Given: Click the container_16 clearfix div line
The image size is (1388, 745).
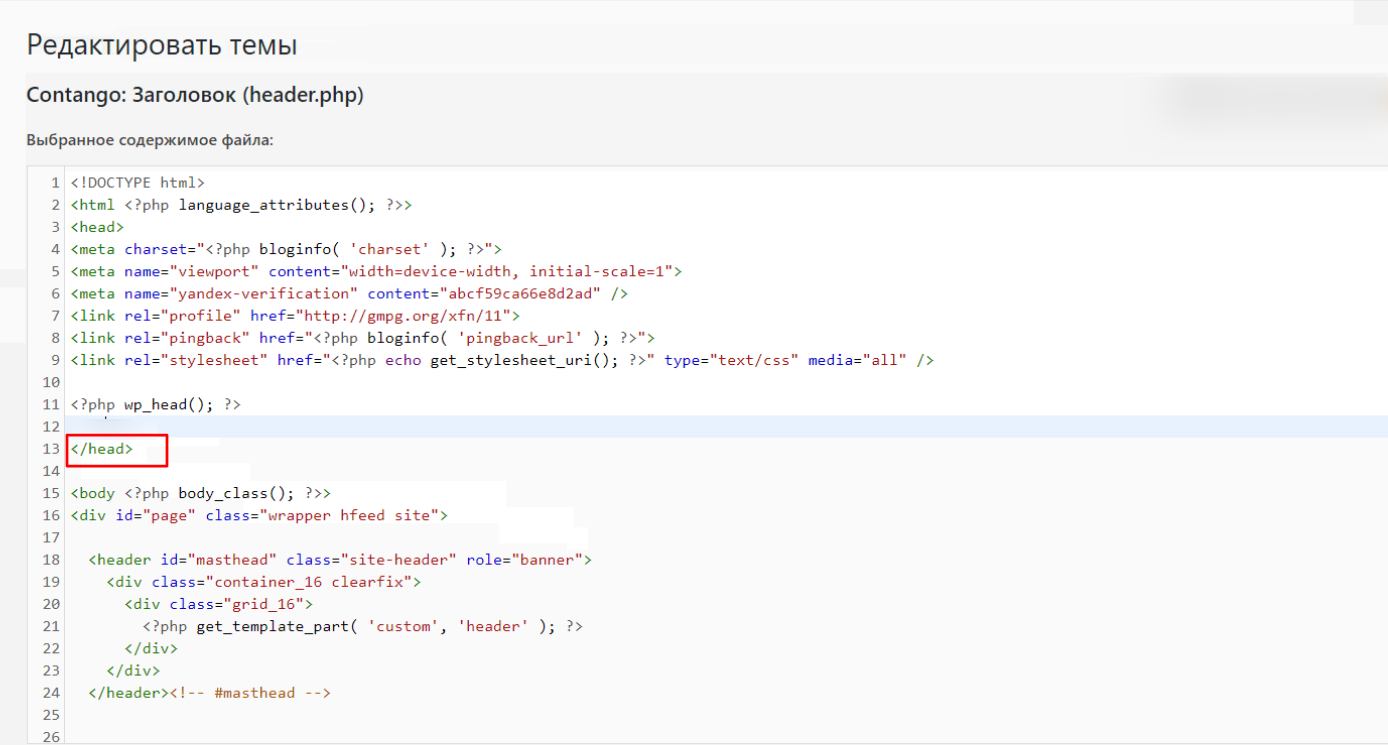Looking at the screenshot, I should click(264, 582).
